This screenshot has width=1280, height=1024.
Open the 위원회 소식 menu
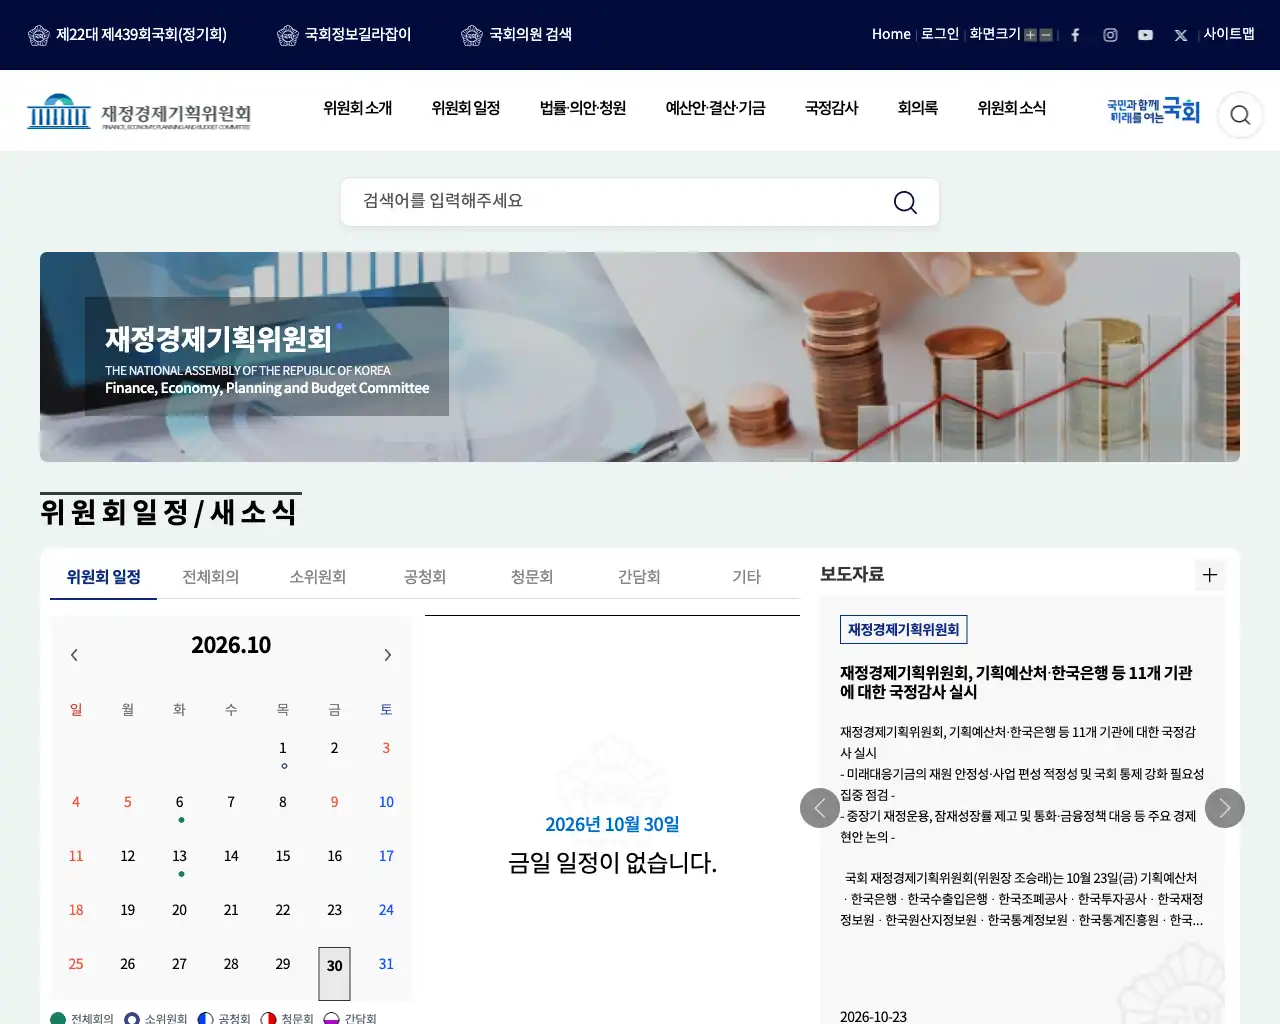coord(1012,108)
